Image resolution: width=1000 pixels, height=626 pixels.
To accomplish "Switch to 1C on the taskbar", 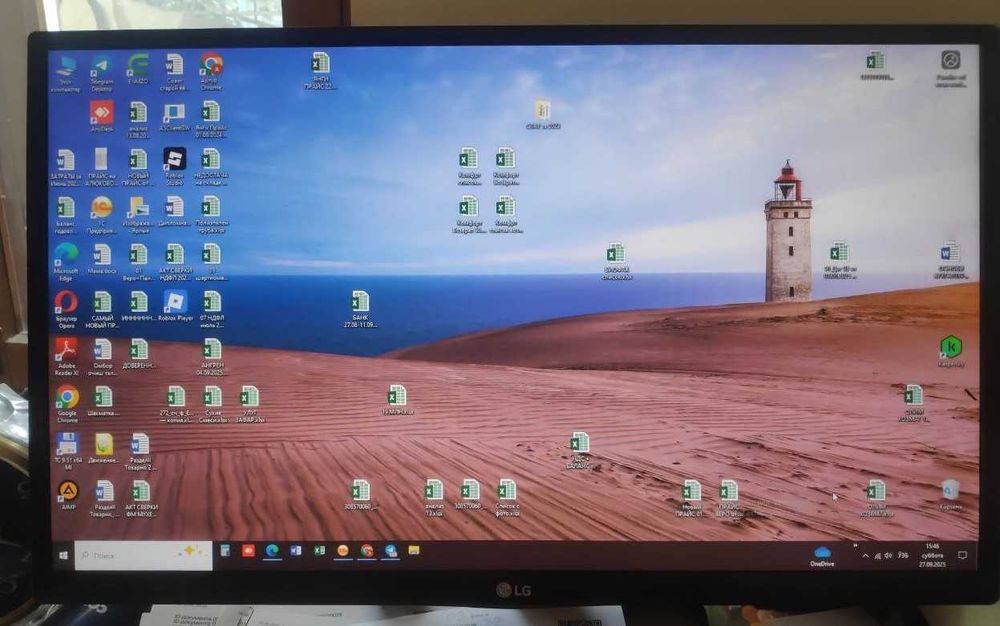I will [x=343, y=550].
